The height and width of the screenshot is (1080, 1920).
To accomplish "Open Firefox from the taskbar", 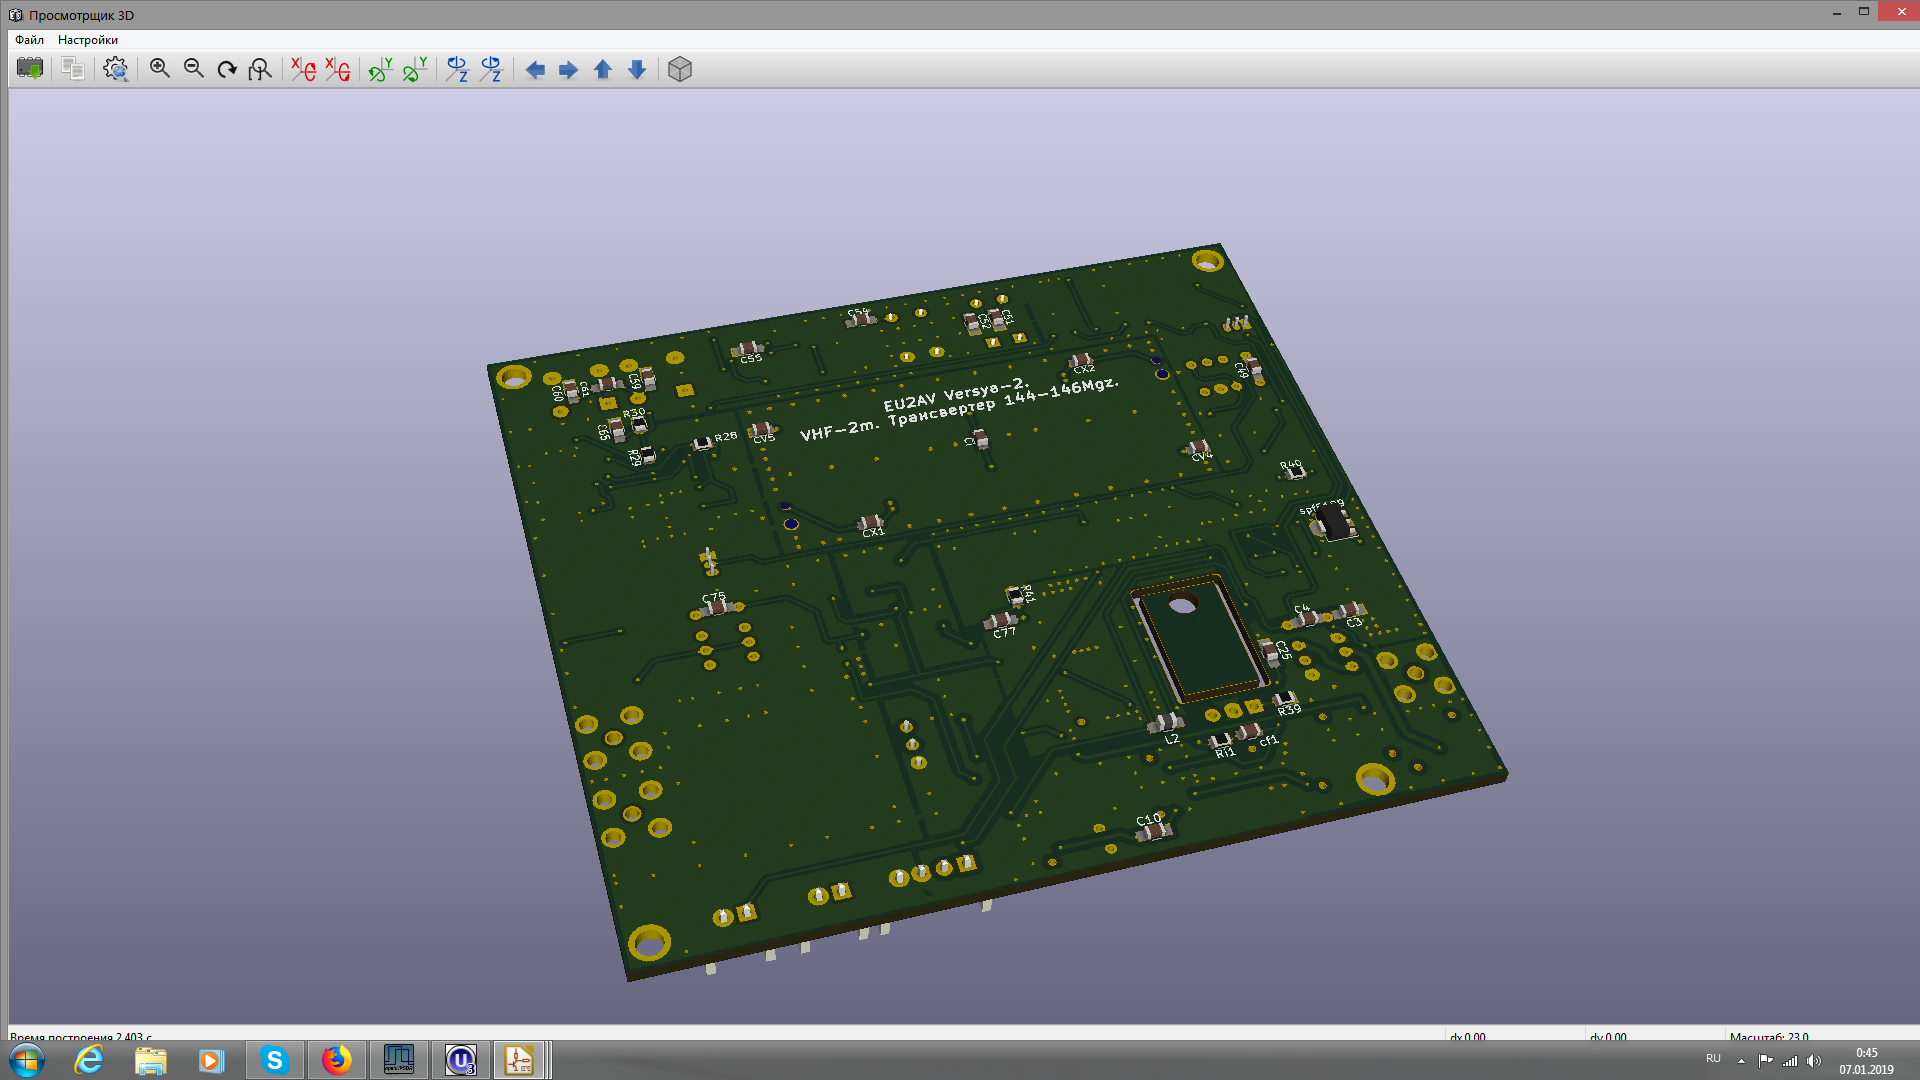I will (x=336, y=1060).
